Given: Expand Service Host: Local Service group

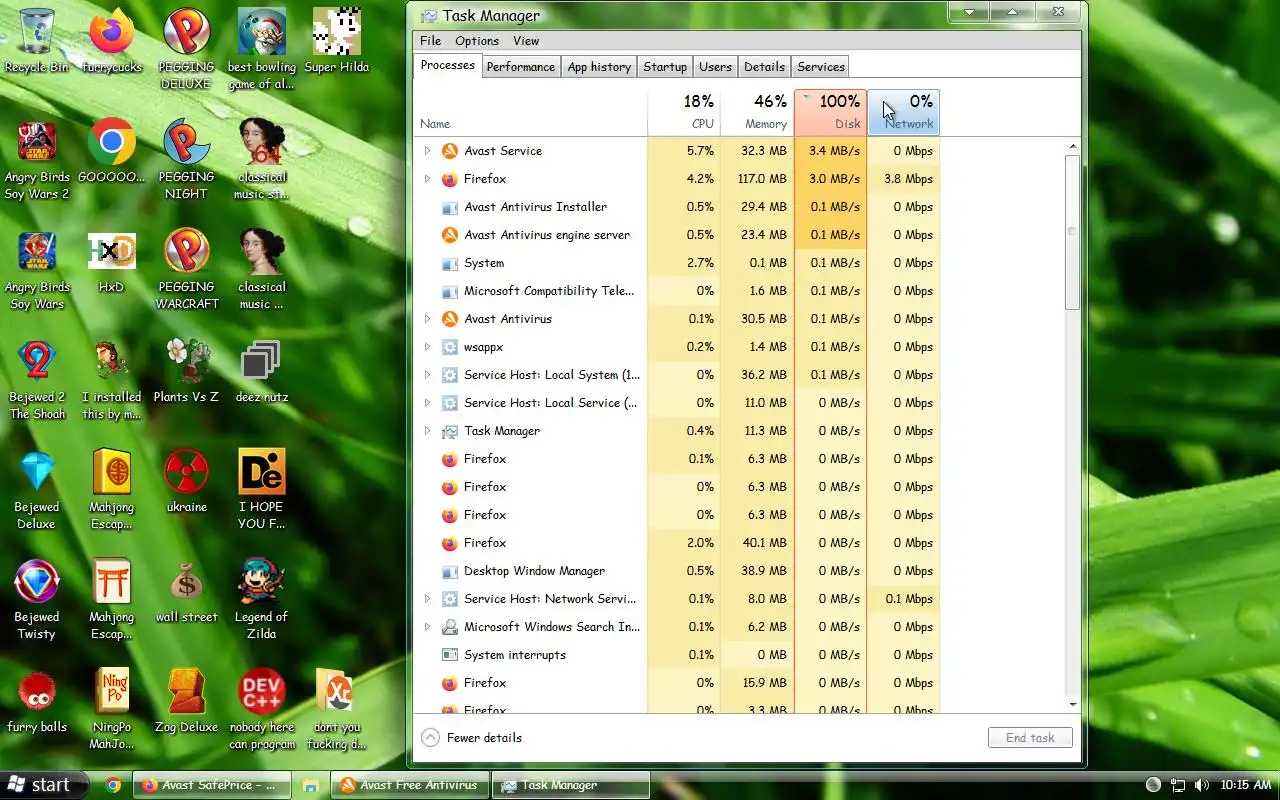Looking at the screenshot, I should [x=427, y=403].
